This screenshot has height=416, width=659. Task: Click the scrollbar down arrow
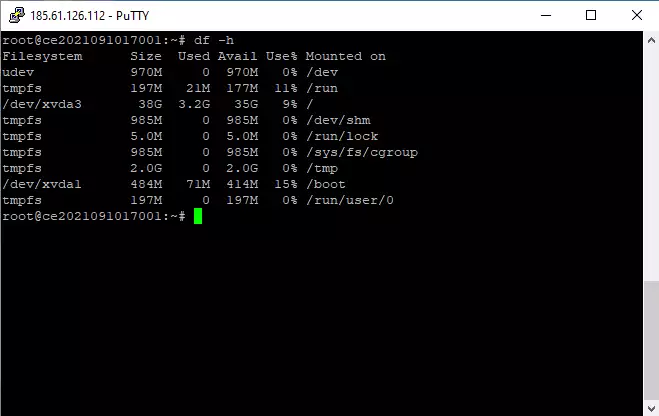[651, 408]
